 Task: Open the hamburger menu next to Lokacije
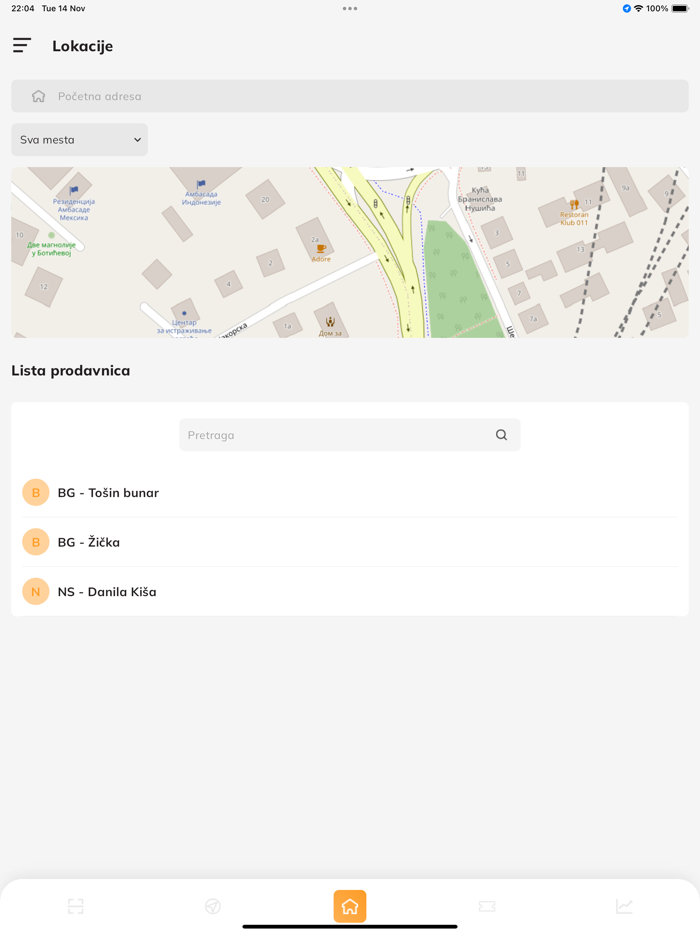[x=22, y=45]
